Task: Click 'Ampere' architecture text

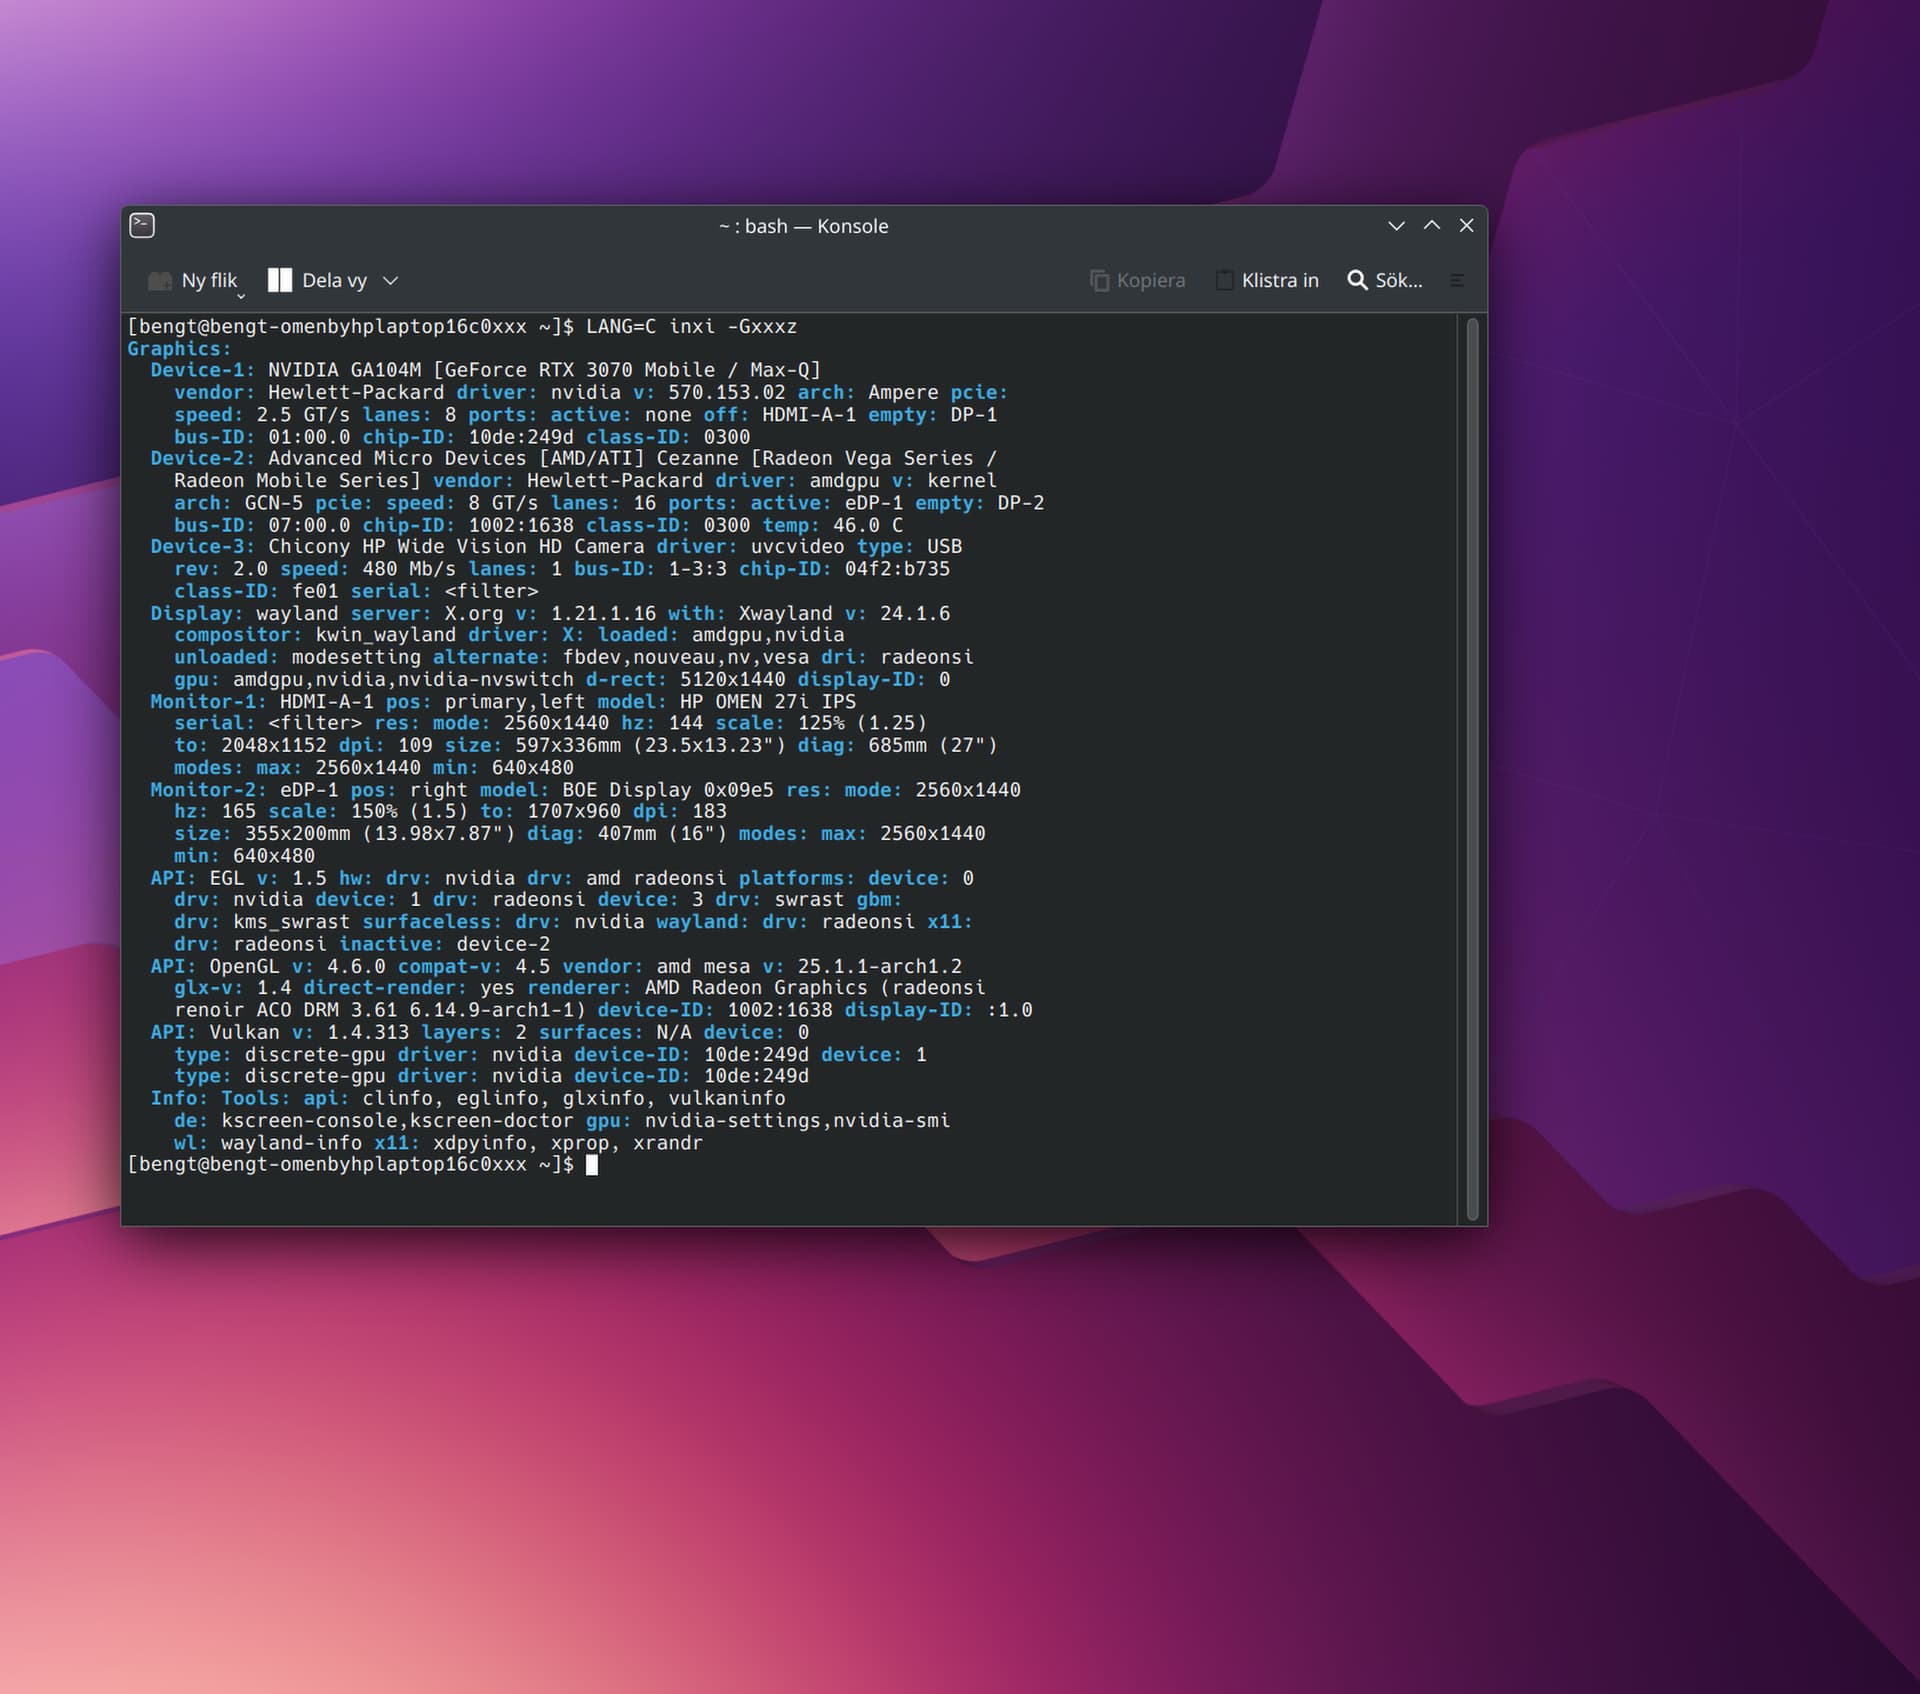Action: [903, 393]
